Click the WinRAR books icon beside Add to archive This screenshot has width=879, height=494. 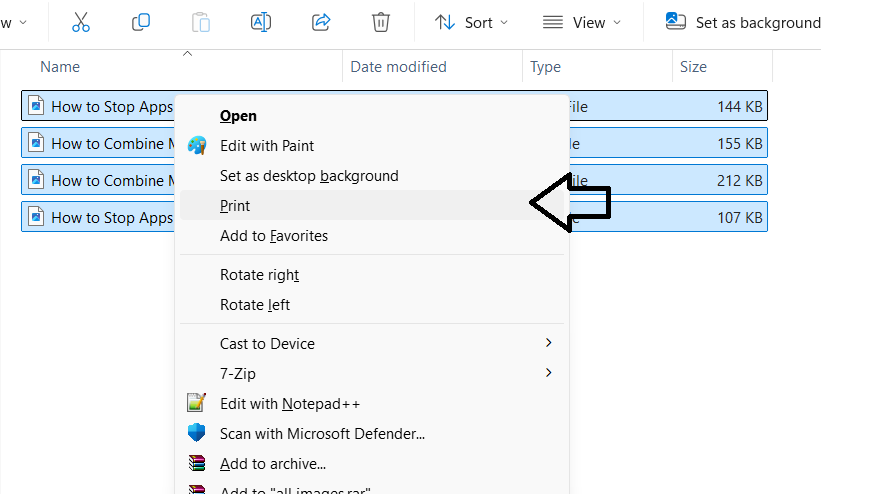click(197, 463)
